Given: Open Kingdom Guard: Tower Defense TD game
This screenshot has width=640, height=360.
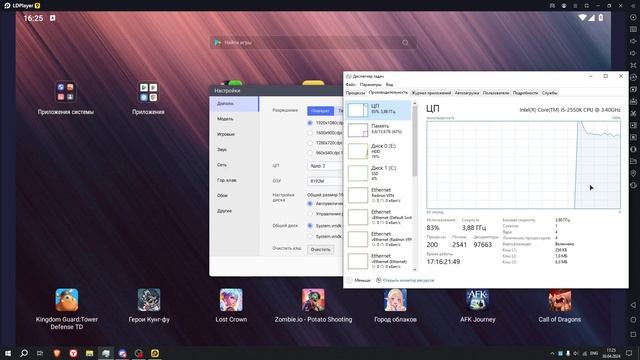Looking at the screenshot, I should (67, 300).
